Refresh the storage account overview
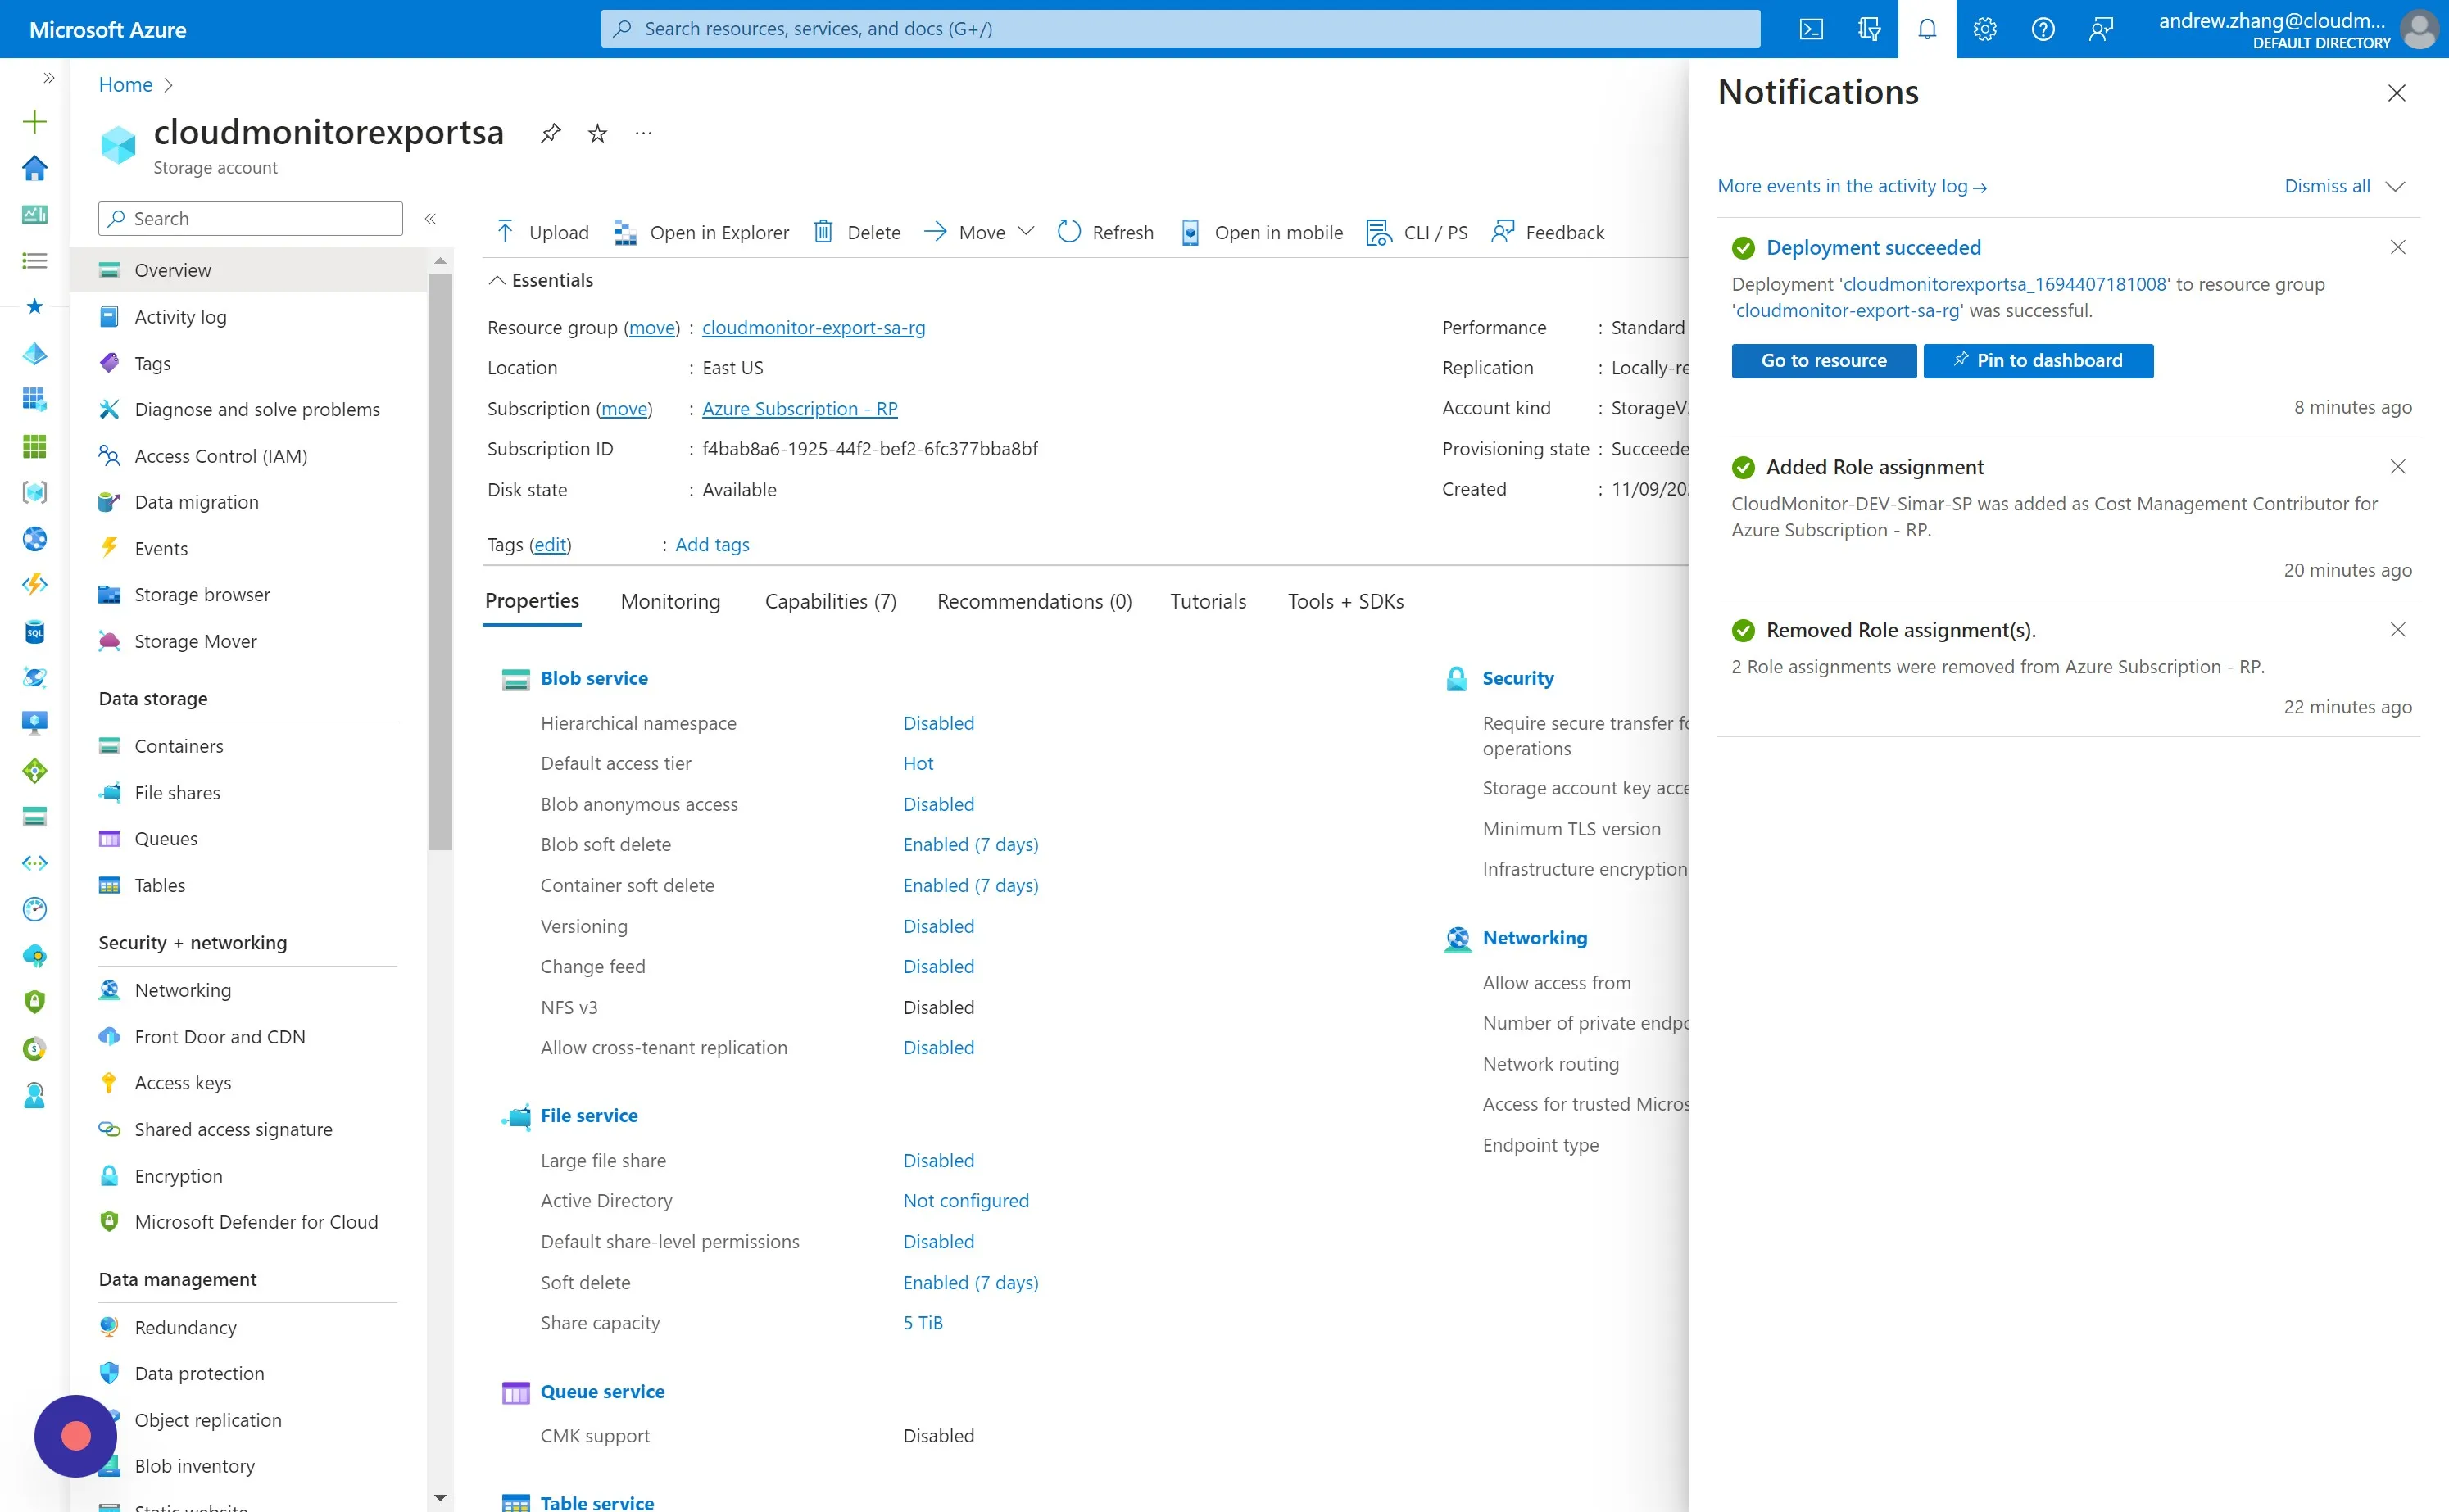2449x1512 pixels. click(x=1105, y=232)
